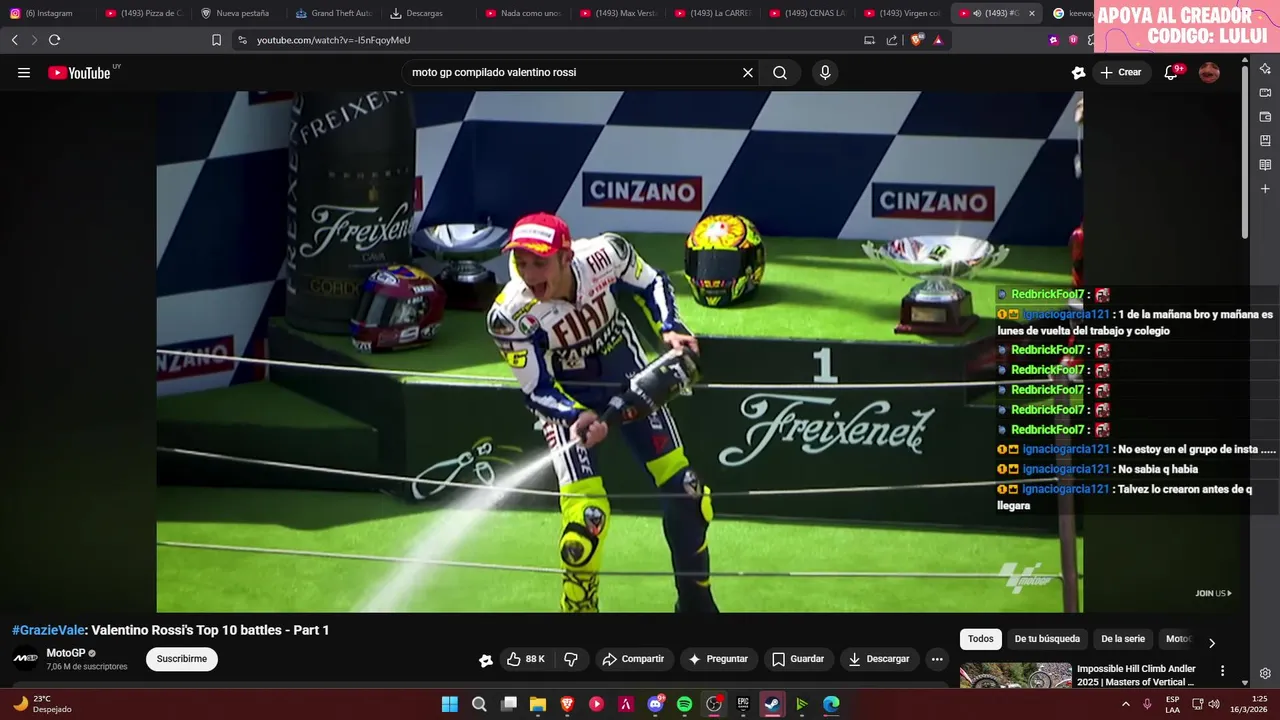Open the account avatar menu
The width and height of the screenshot is (1280, 720).
pos(1209,72)
